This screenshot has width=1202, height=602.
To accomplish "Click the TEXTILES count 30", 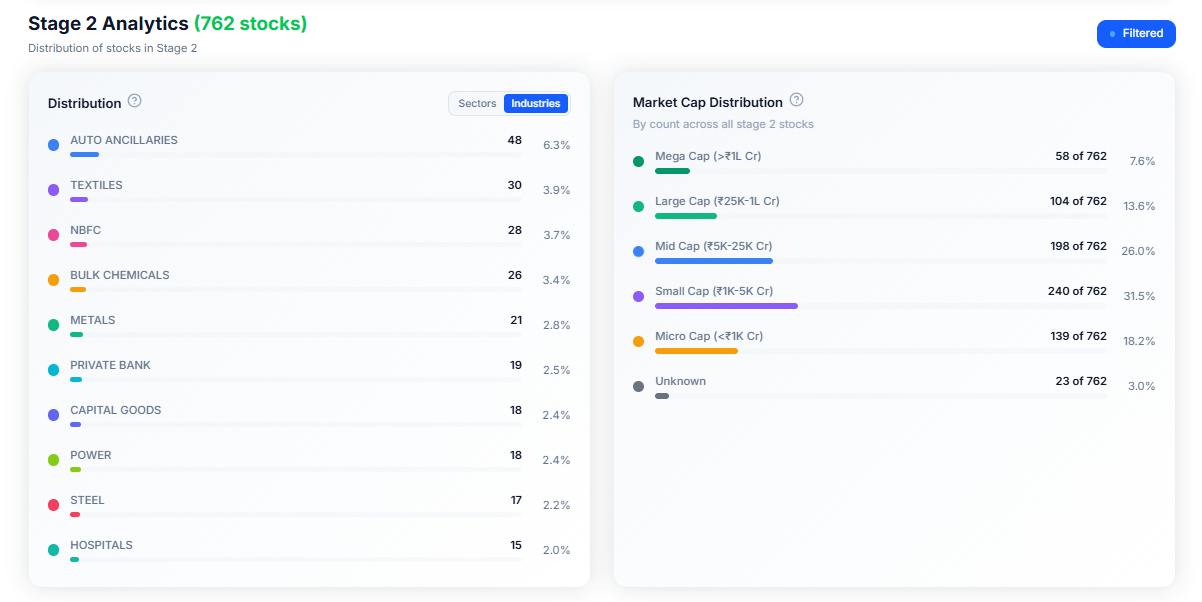I will coord(514,185).
